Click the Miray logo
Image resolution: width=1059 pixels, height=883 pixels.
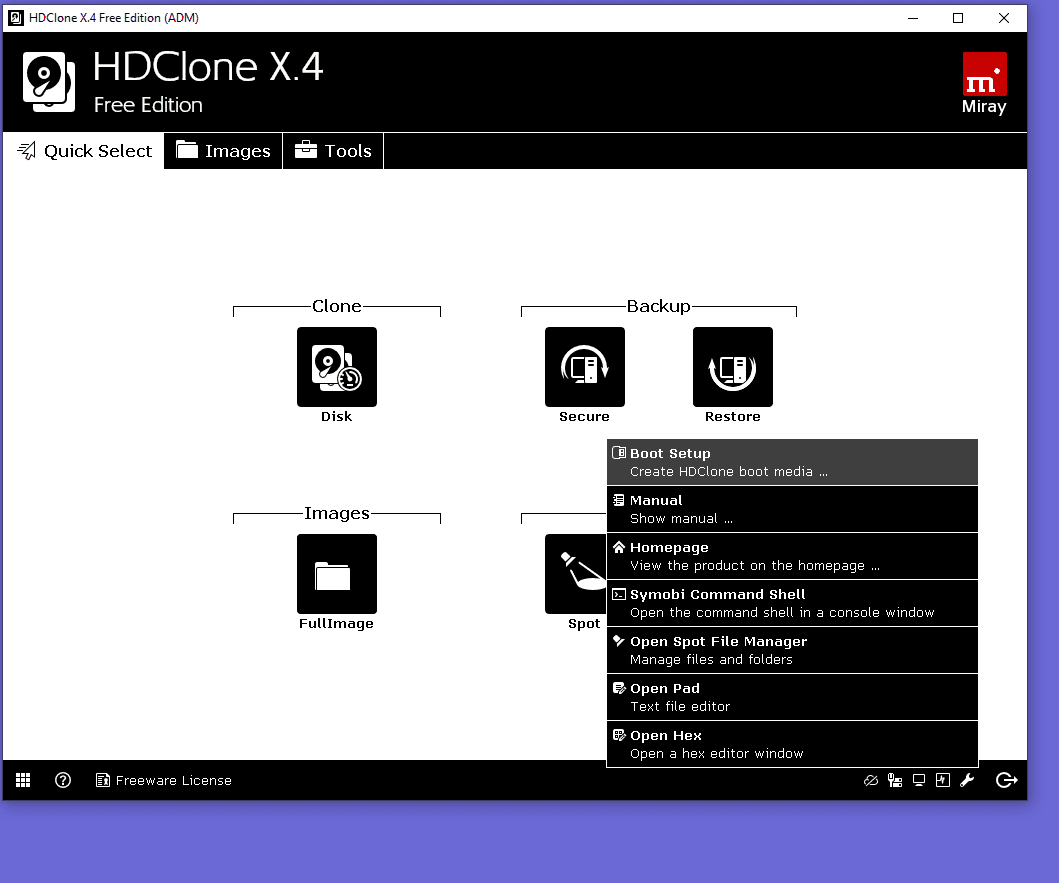pos(984,83)
